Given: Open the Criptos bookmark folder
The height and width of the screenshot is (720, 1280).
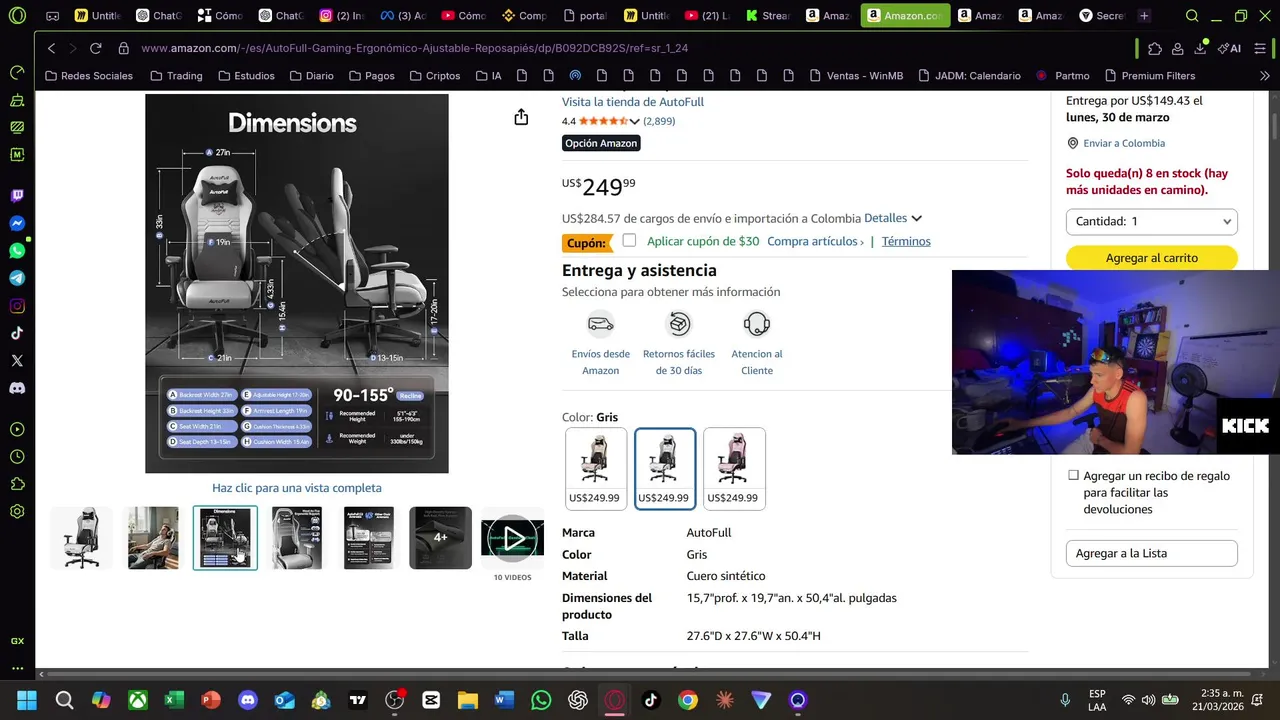Looking at the screenshot, I should (434, 76).
